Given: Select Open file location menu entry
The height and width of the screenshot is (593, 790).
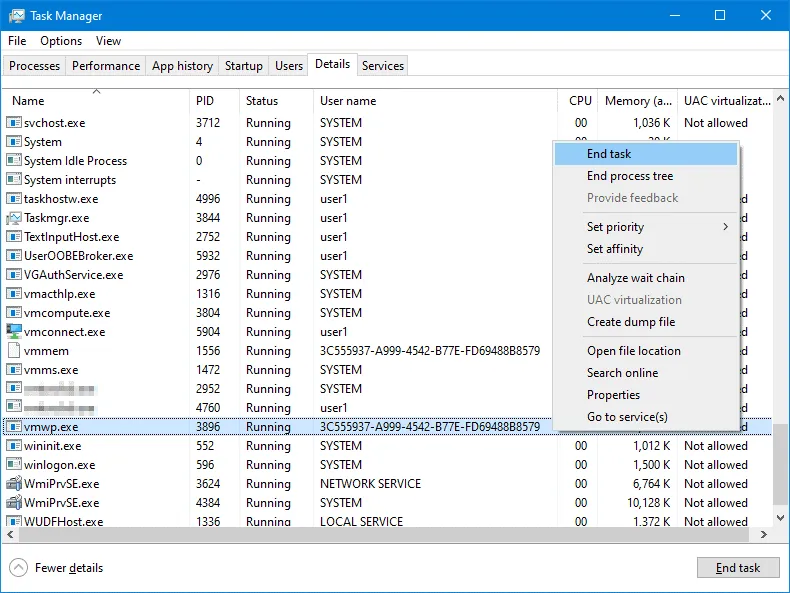Looking at the screenshot, I should click(633, 351).
